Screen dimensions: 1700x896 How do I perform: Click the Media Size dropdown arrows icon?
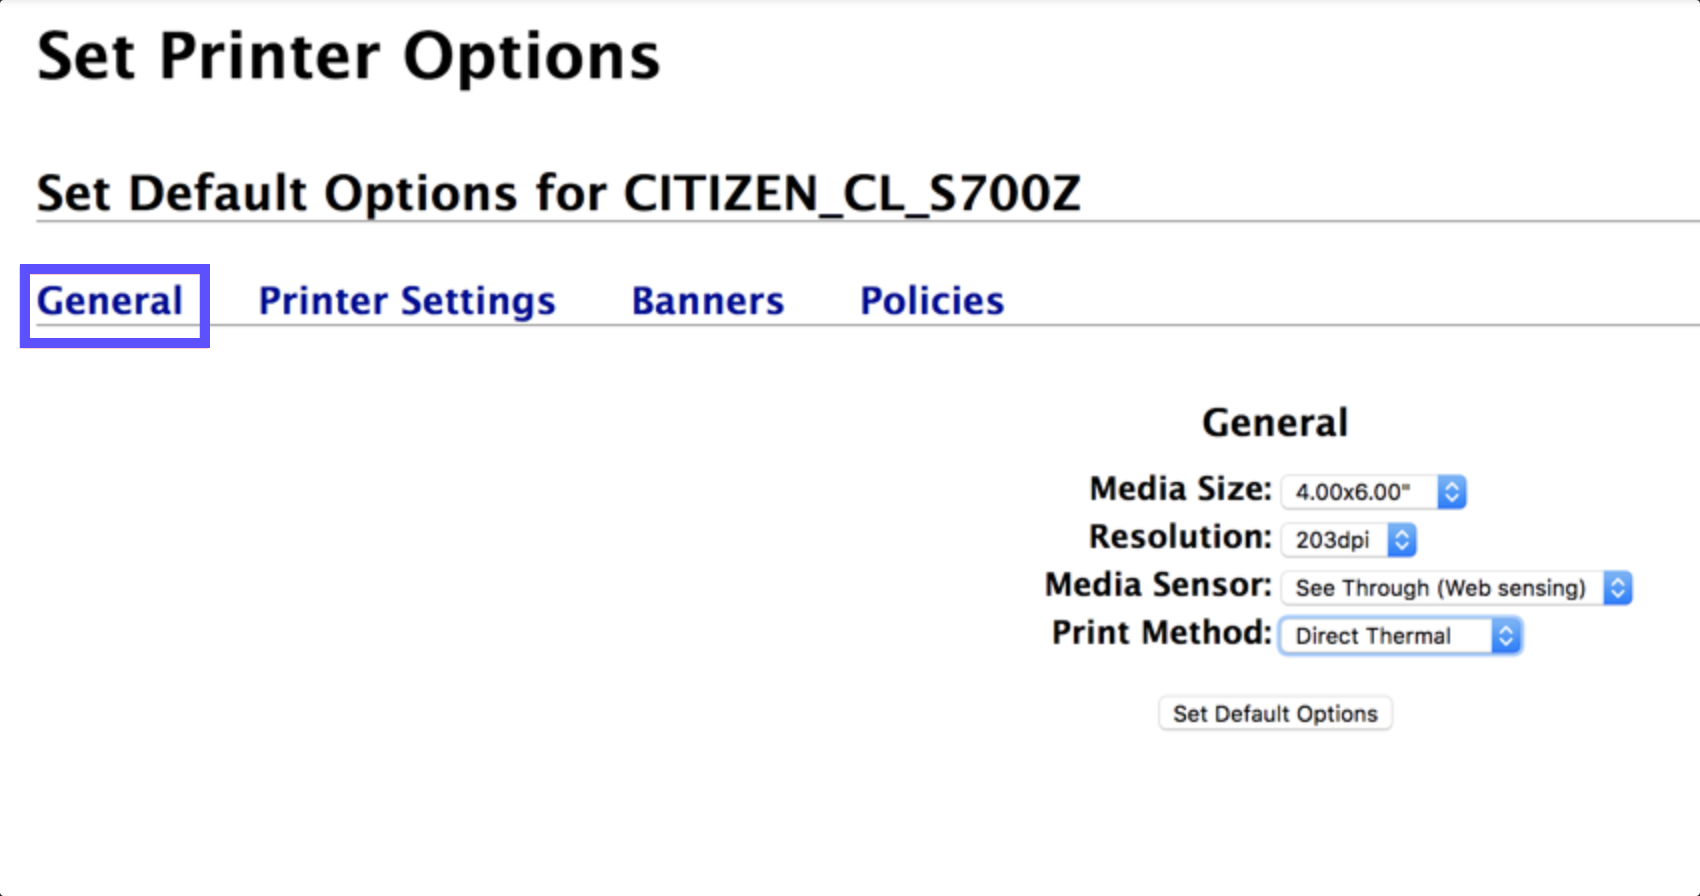coord(1450,491)
